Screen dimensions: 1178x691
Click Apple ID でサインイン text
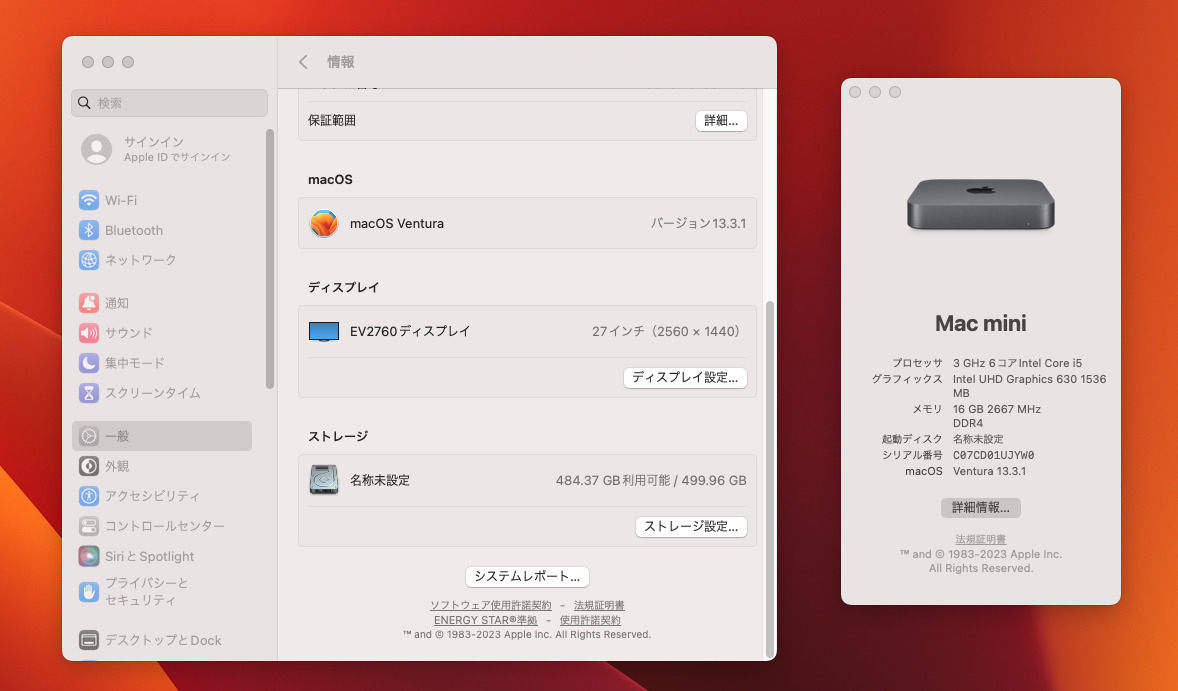pos(177,157)
